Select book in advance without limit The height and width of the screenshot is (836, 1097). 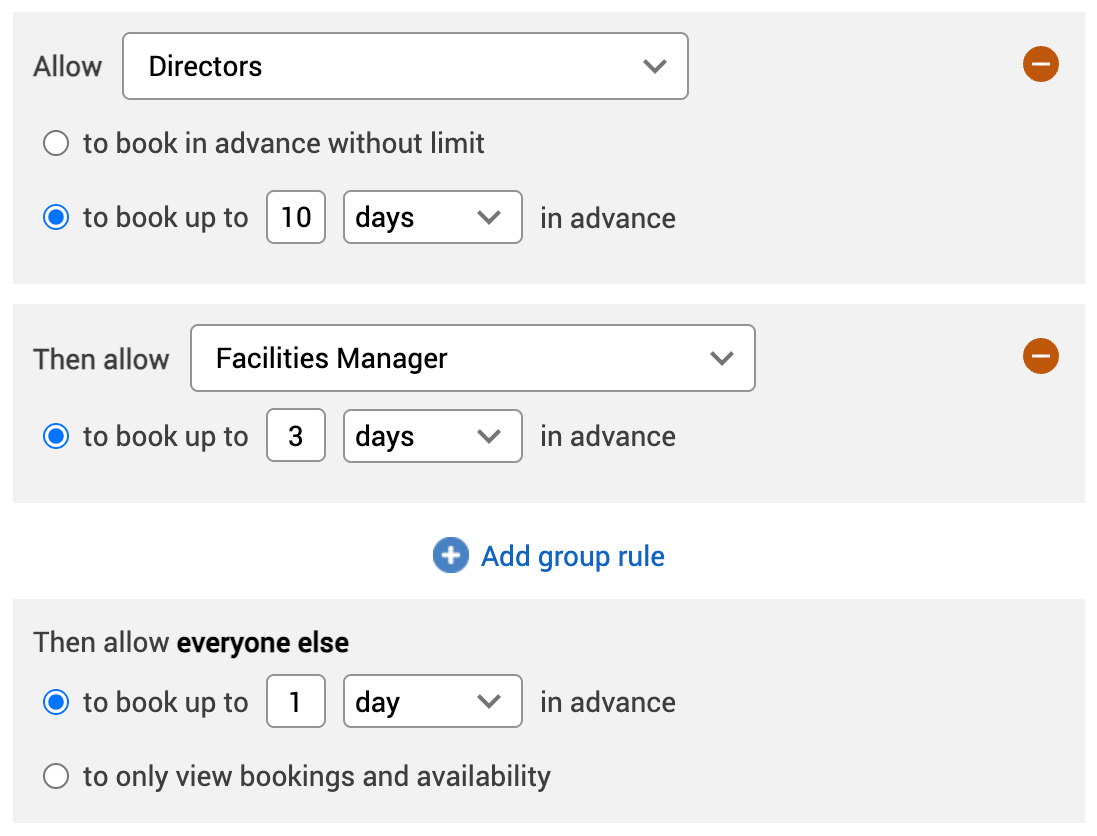pyautogui.click(x=56, y=143)
